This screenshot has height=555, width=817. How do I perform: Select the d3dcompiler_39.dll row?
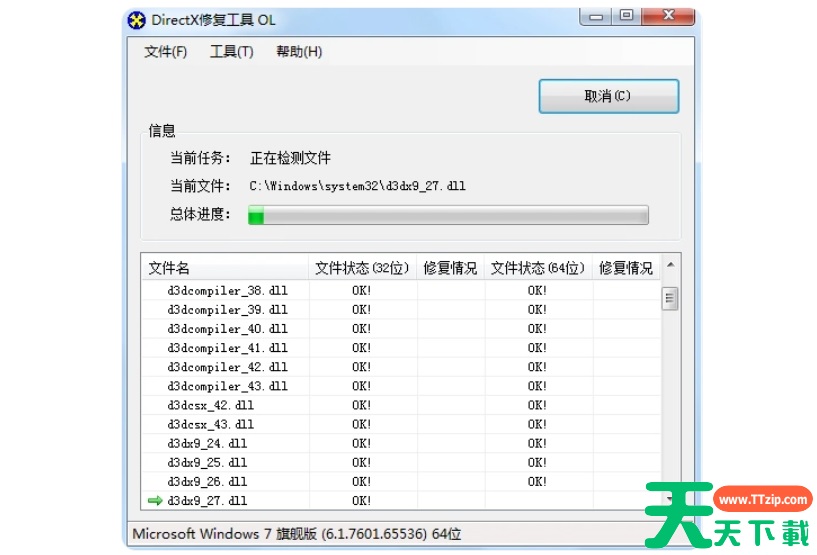pos(401,310)
